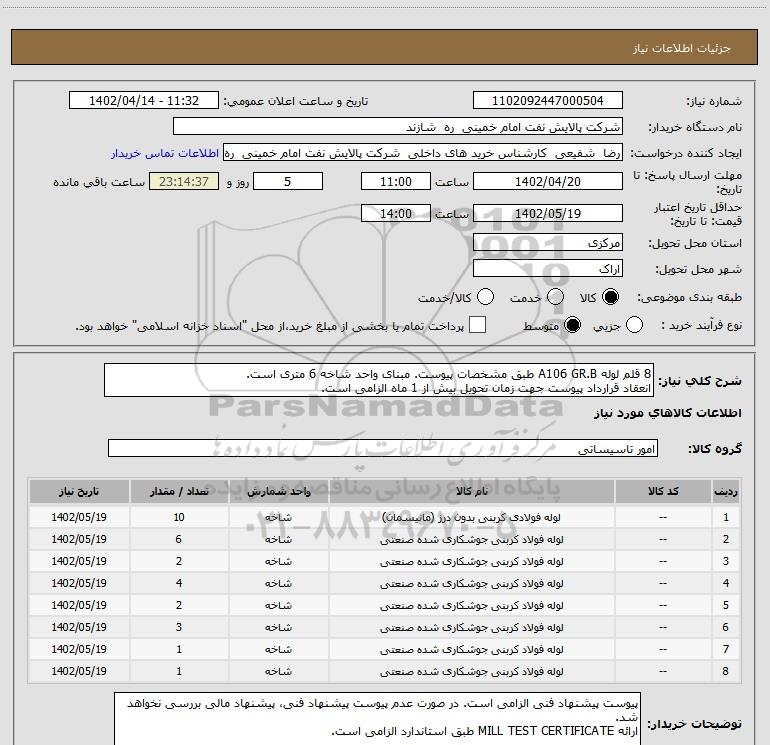Click the اطلاعات کالاهای مورد نیاز section heading
The image size is (770, 745).
pyautogui.click(x=668, y=413)
